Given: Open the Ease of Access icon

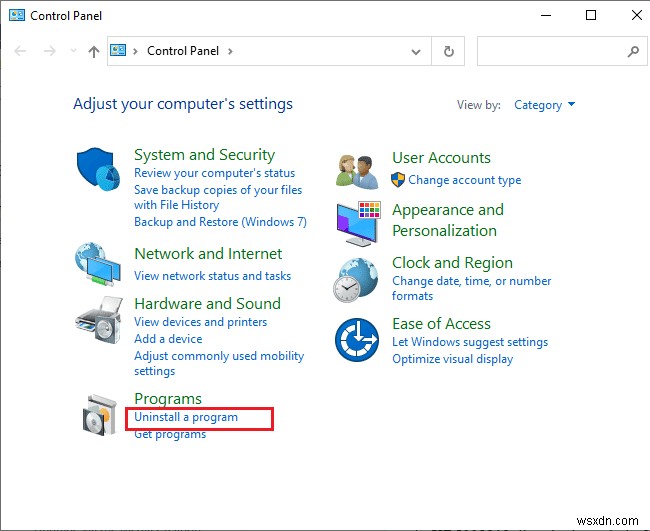Looking at the screenshot, I should pyautogui.click(x=357, y=340).
